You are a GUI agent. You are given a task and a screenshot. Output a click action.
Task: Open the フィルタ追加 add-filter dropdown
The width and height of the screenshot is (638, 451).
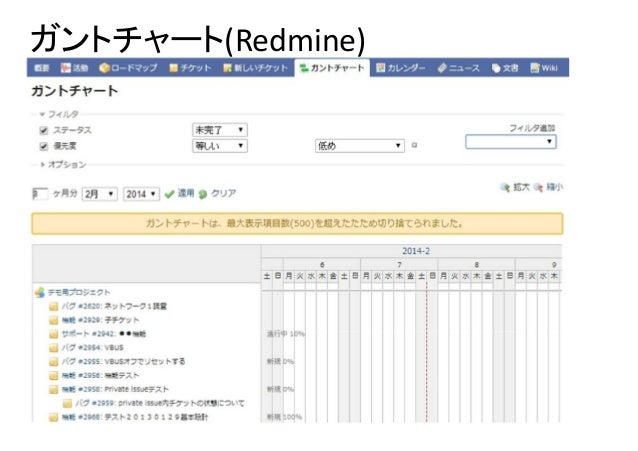(511, 142)
